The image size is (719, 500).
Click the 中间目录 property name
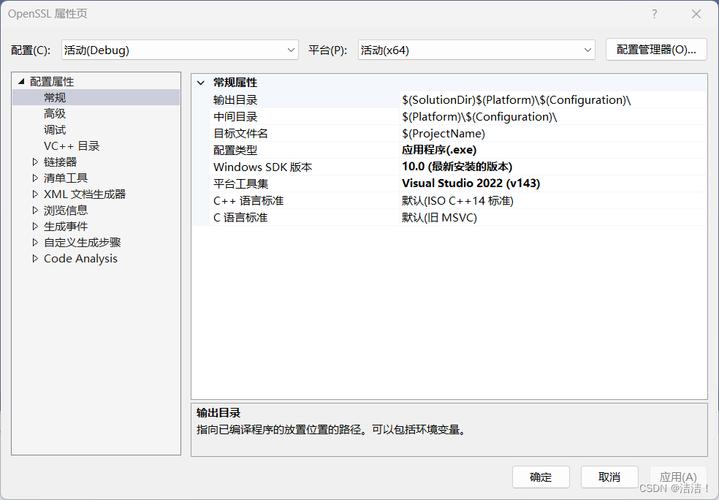coord(235,117)
